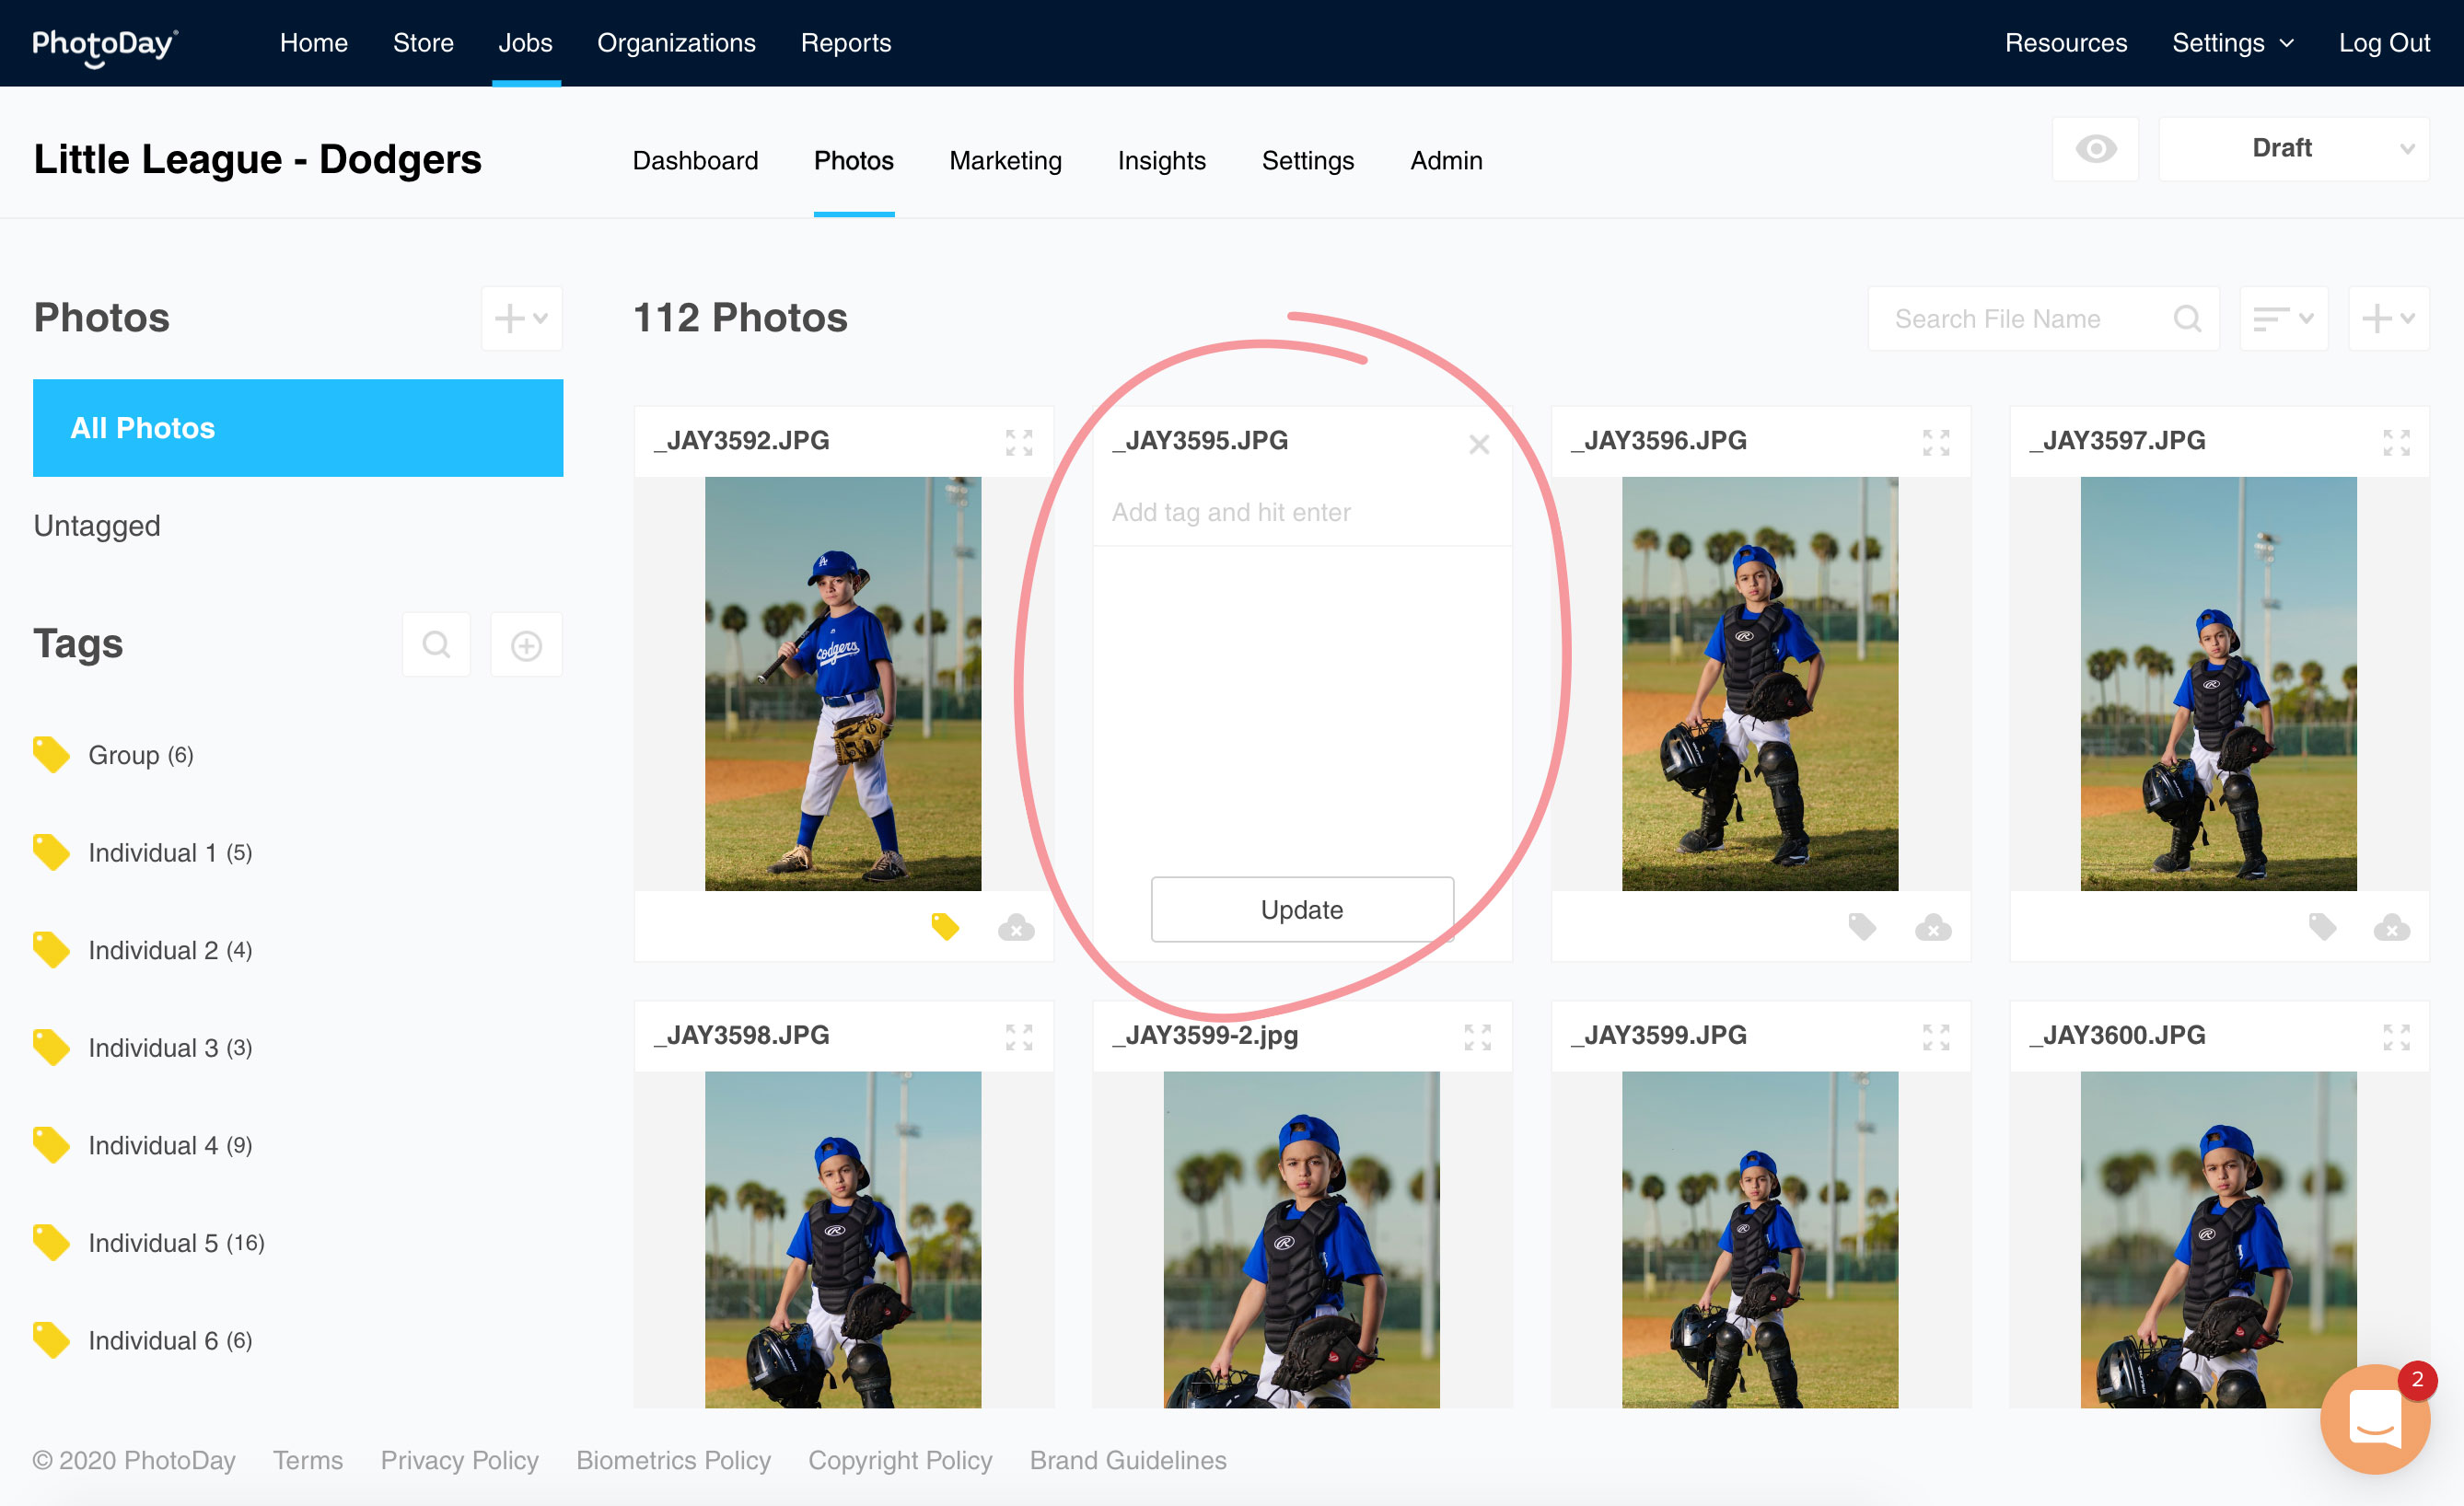The width and height of the screenshot is (2464, 1506).
Task: Open the Draft status dropdown
Action: click(2293, 149)
